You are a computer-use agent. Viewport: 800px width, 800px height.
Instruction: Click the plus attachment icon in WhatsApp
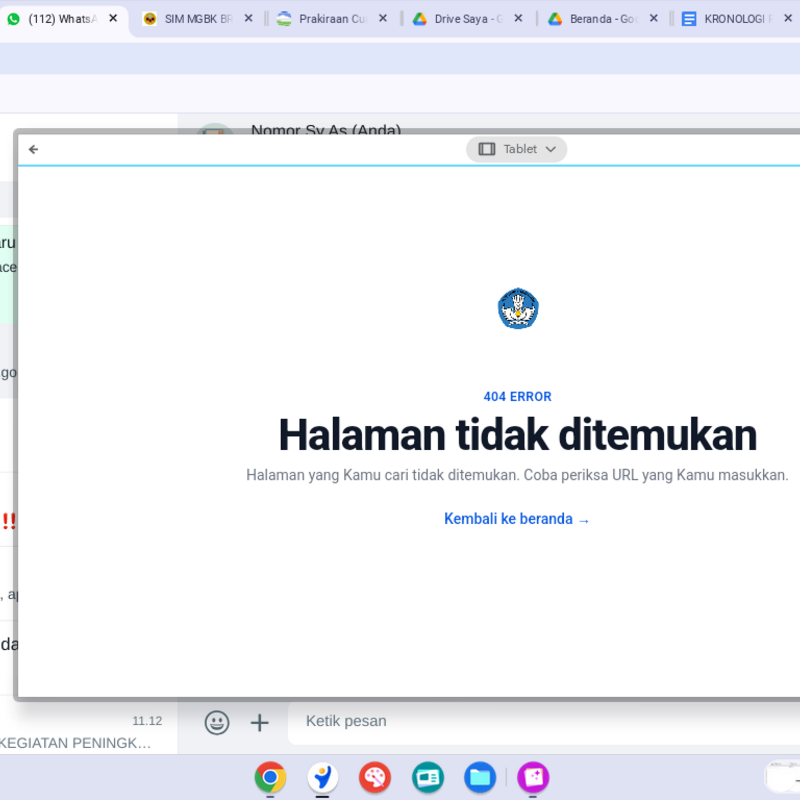coord(259,722)
